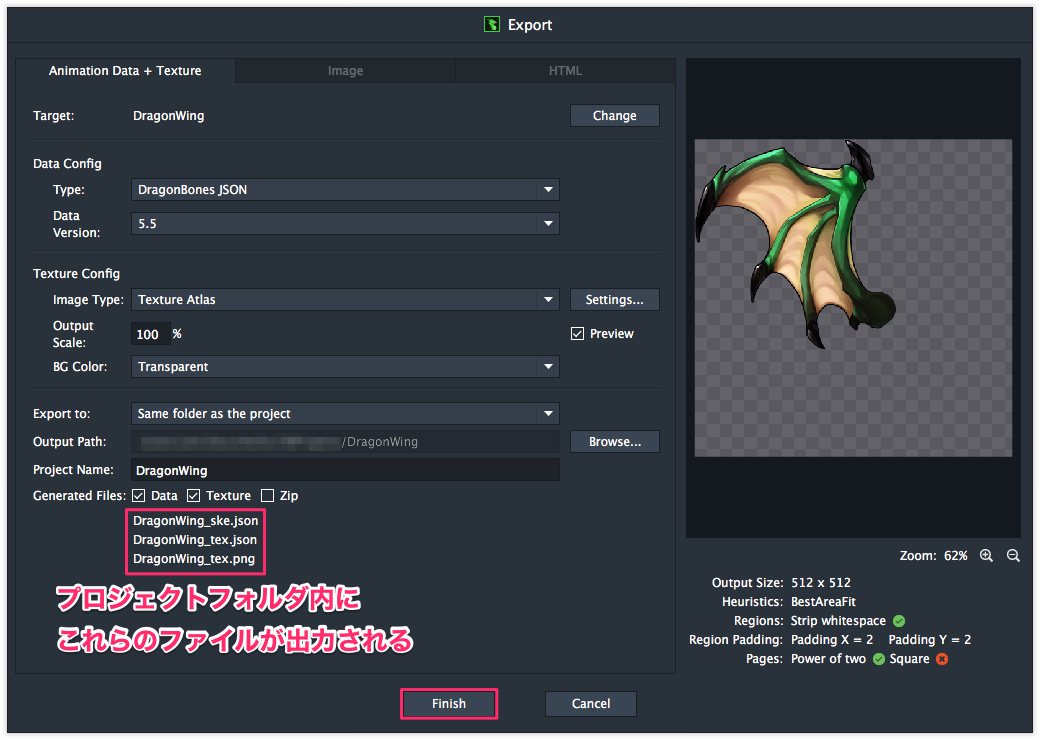Open the Type dropdown showing DragonBones JSON
The image size is (1040, 740).
tap(345, 190)
